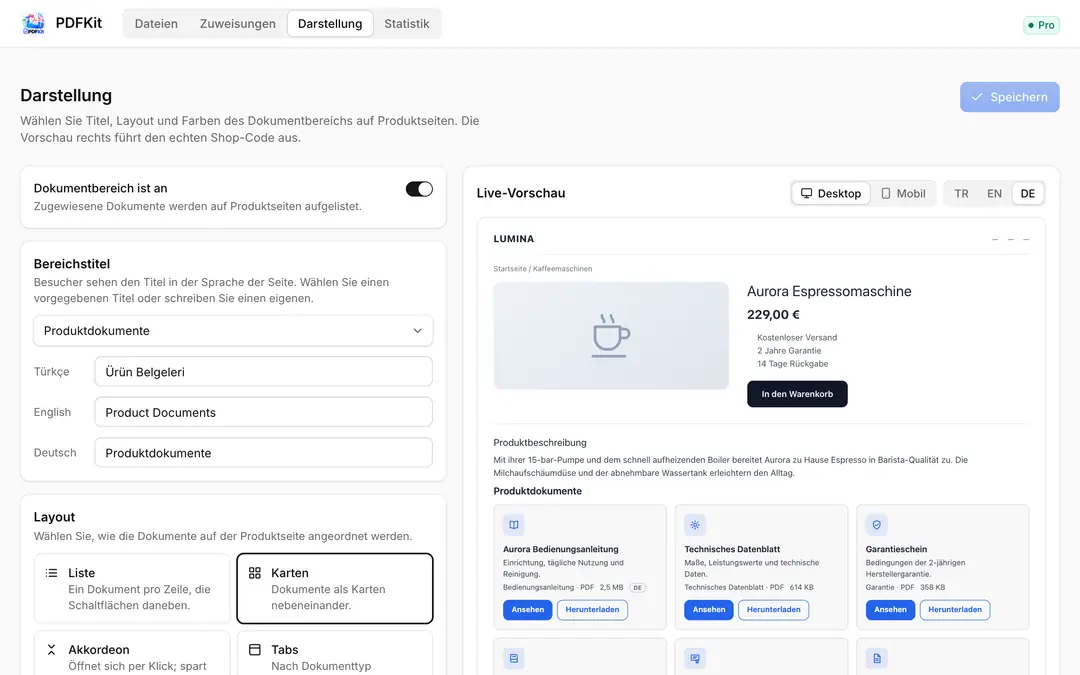
Task: Select the Darstellung tab
Action: coord(330,23)
